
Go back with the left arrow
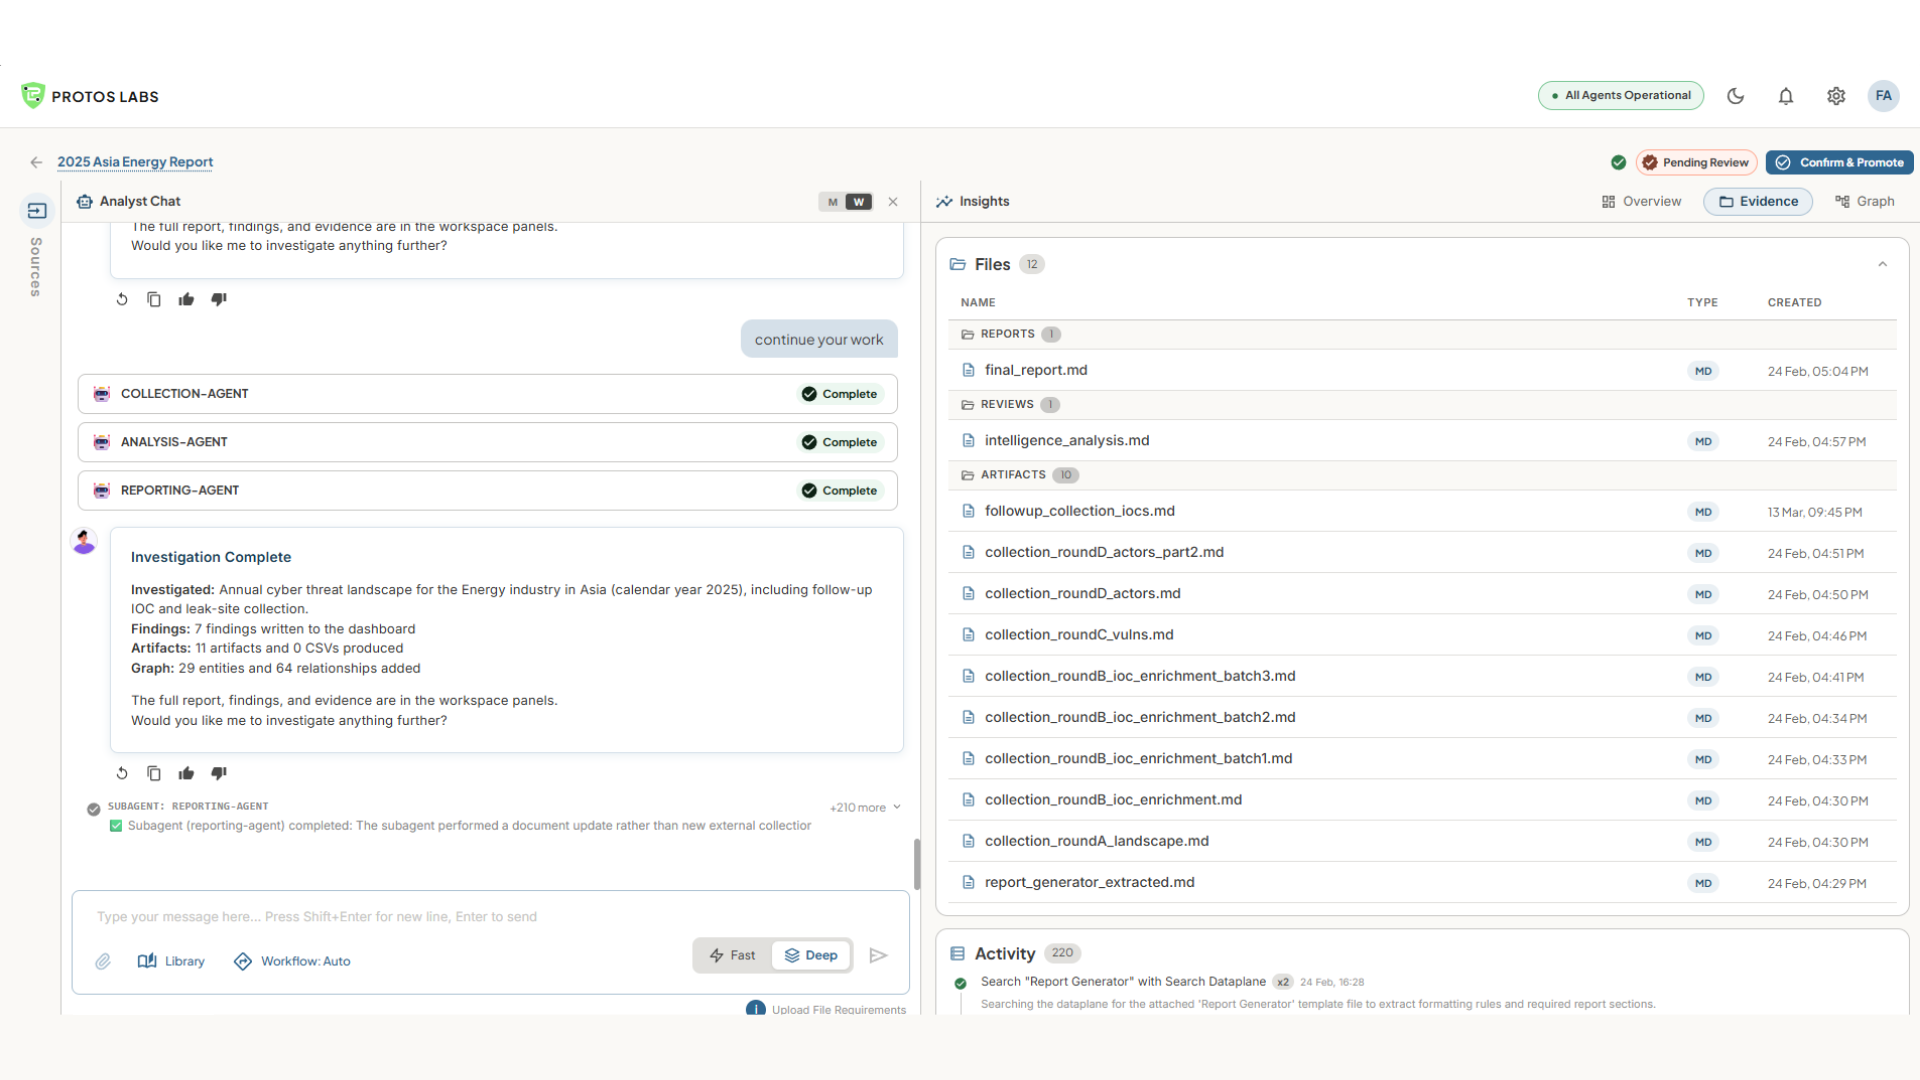click(36, 162)
